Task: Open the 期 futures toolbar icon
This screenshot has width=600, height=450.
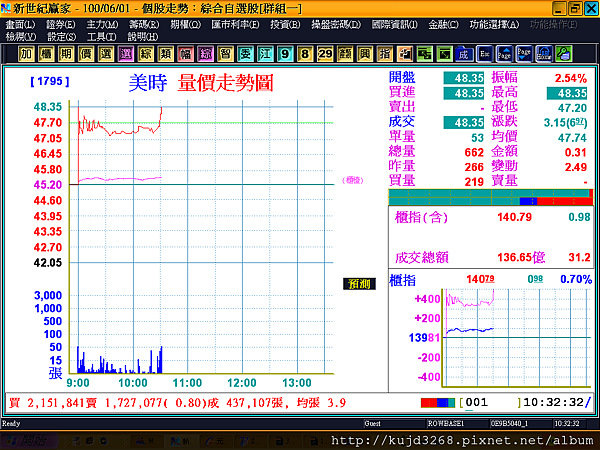Action: [66, 54]
